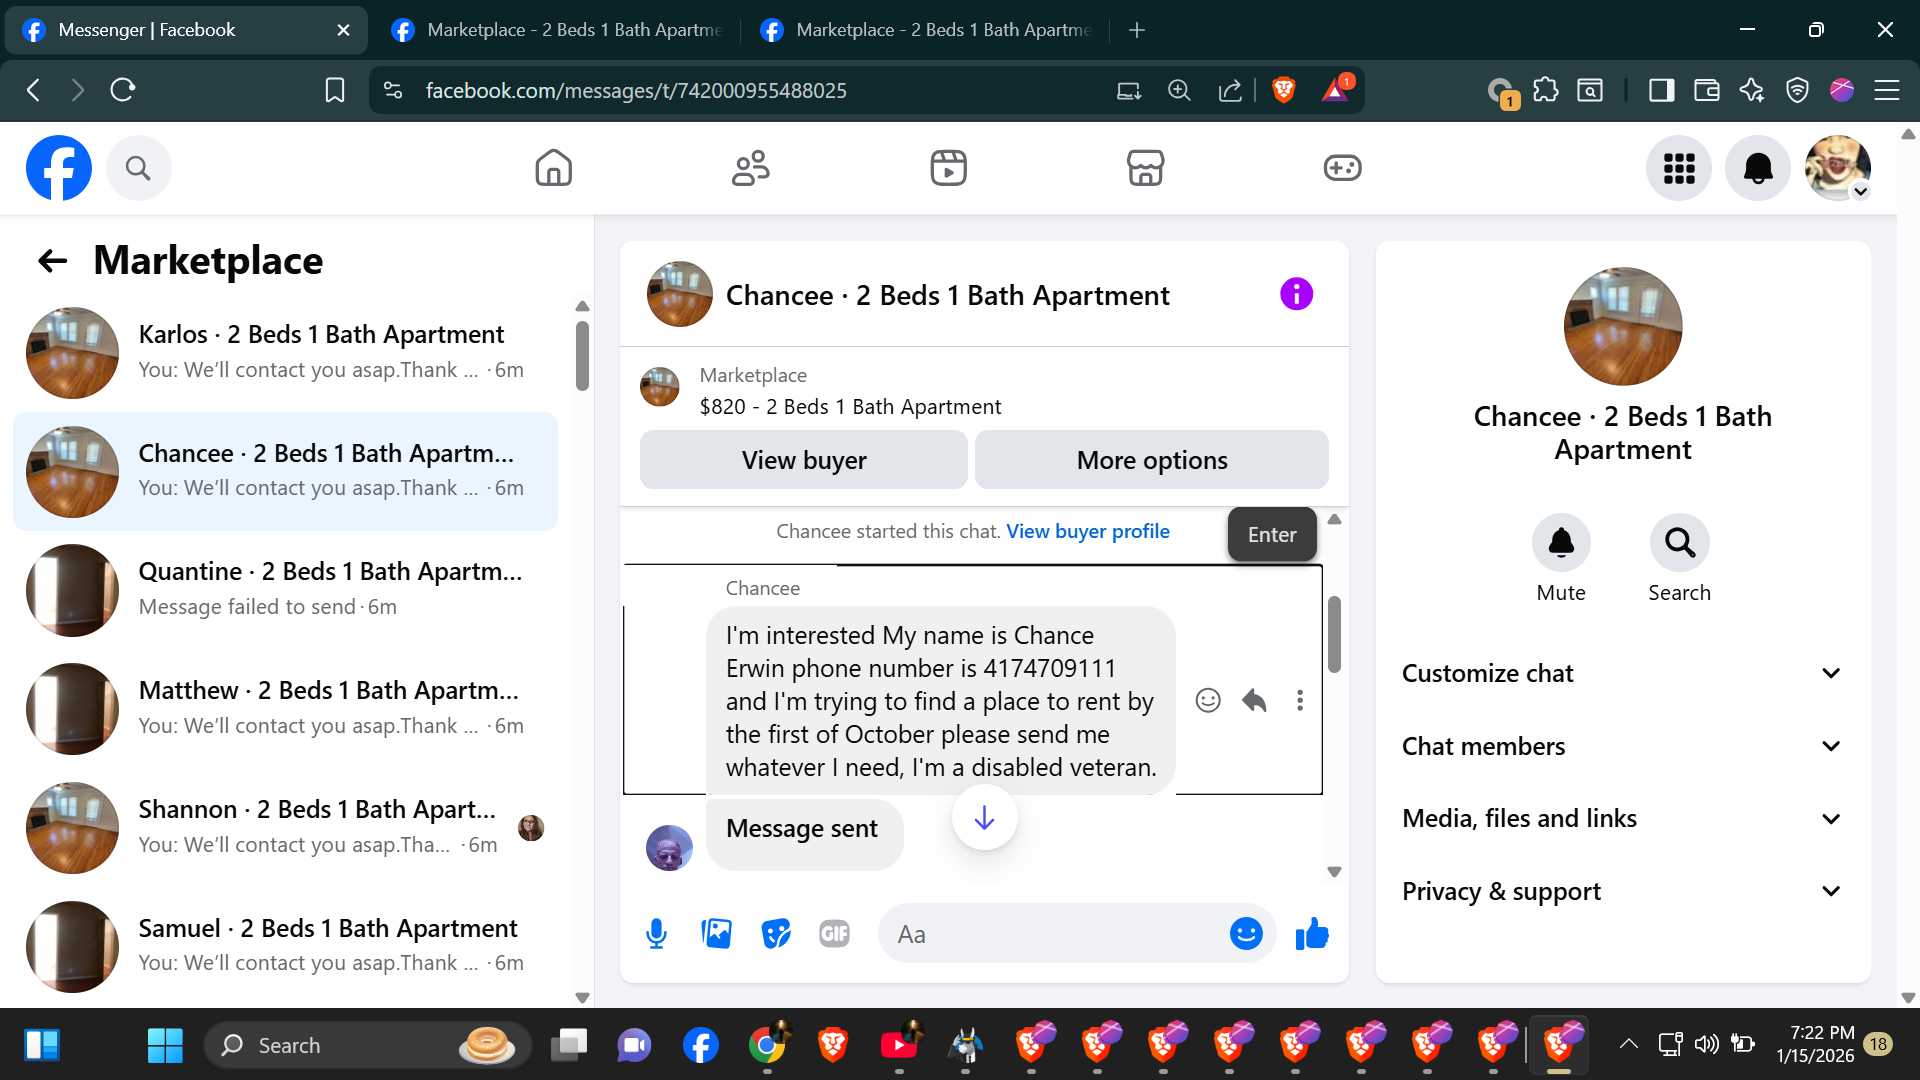The width and height of the screenshot is (1920, 1080).
Task: Click the chat messages scrollbar thumb
Action: point(1334,635)
